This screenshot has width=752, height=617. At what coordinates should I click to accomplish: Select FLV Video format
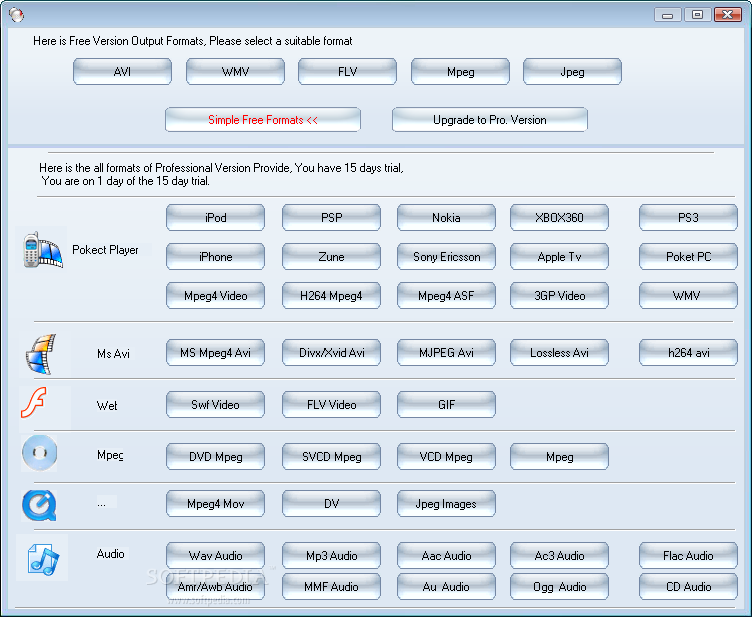pos(331,405)
